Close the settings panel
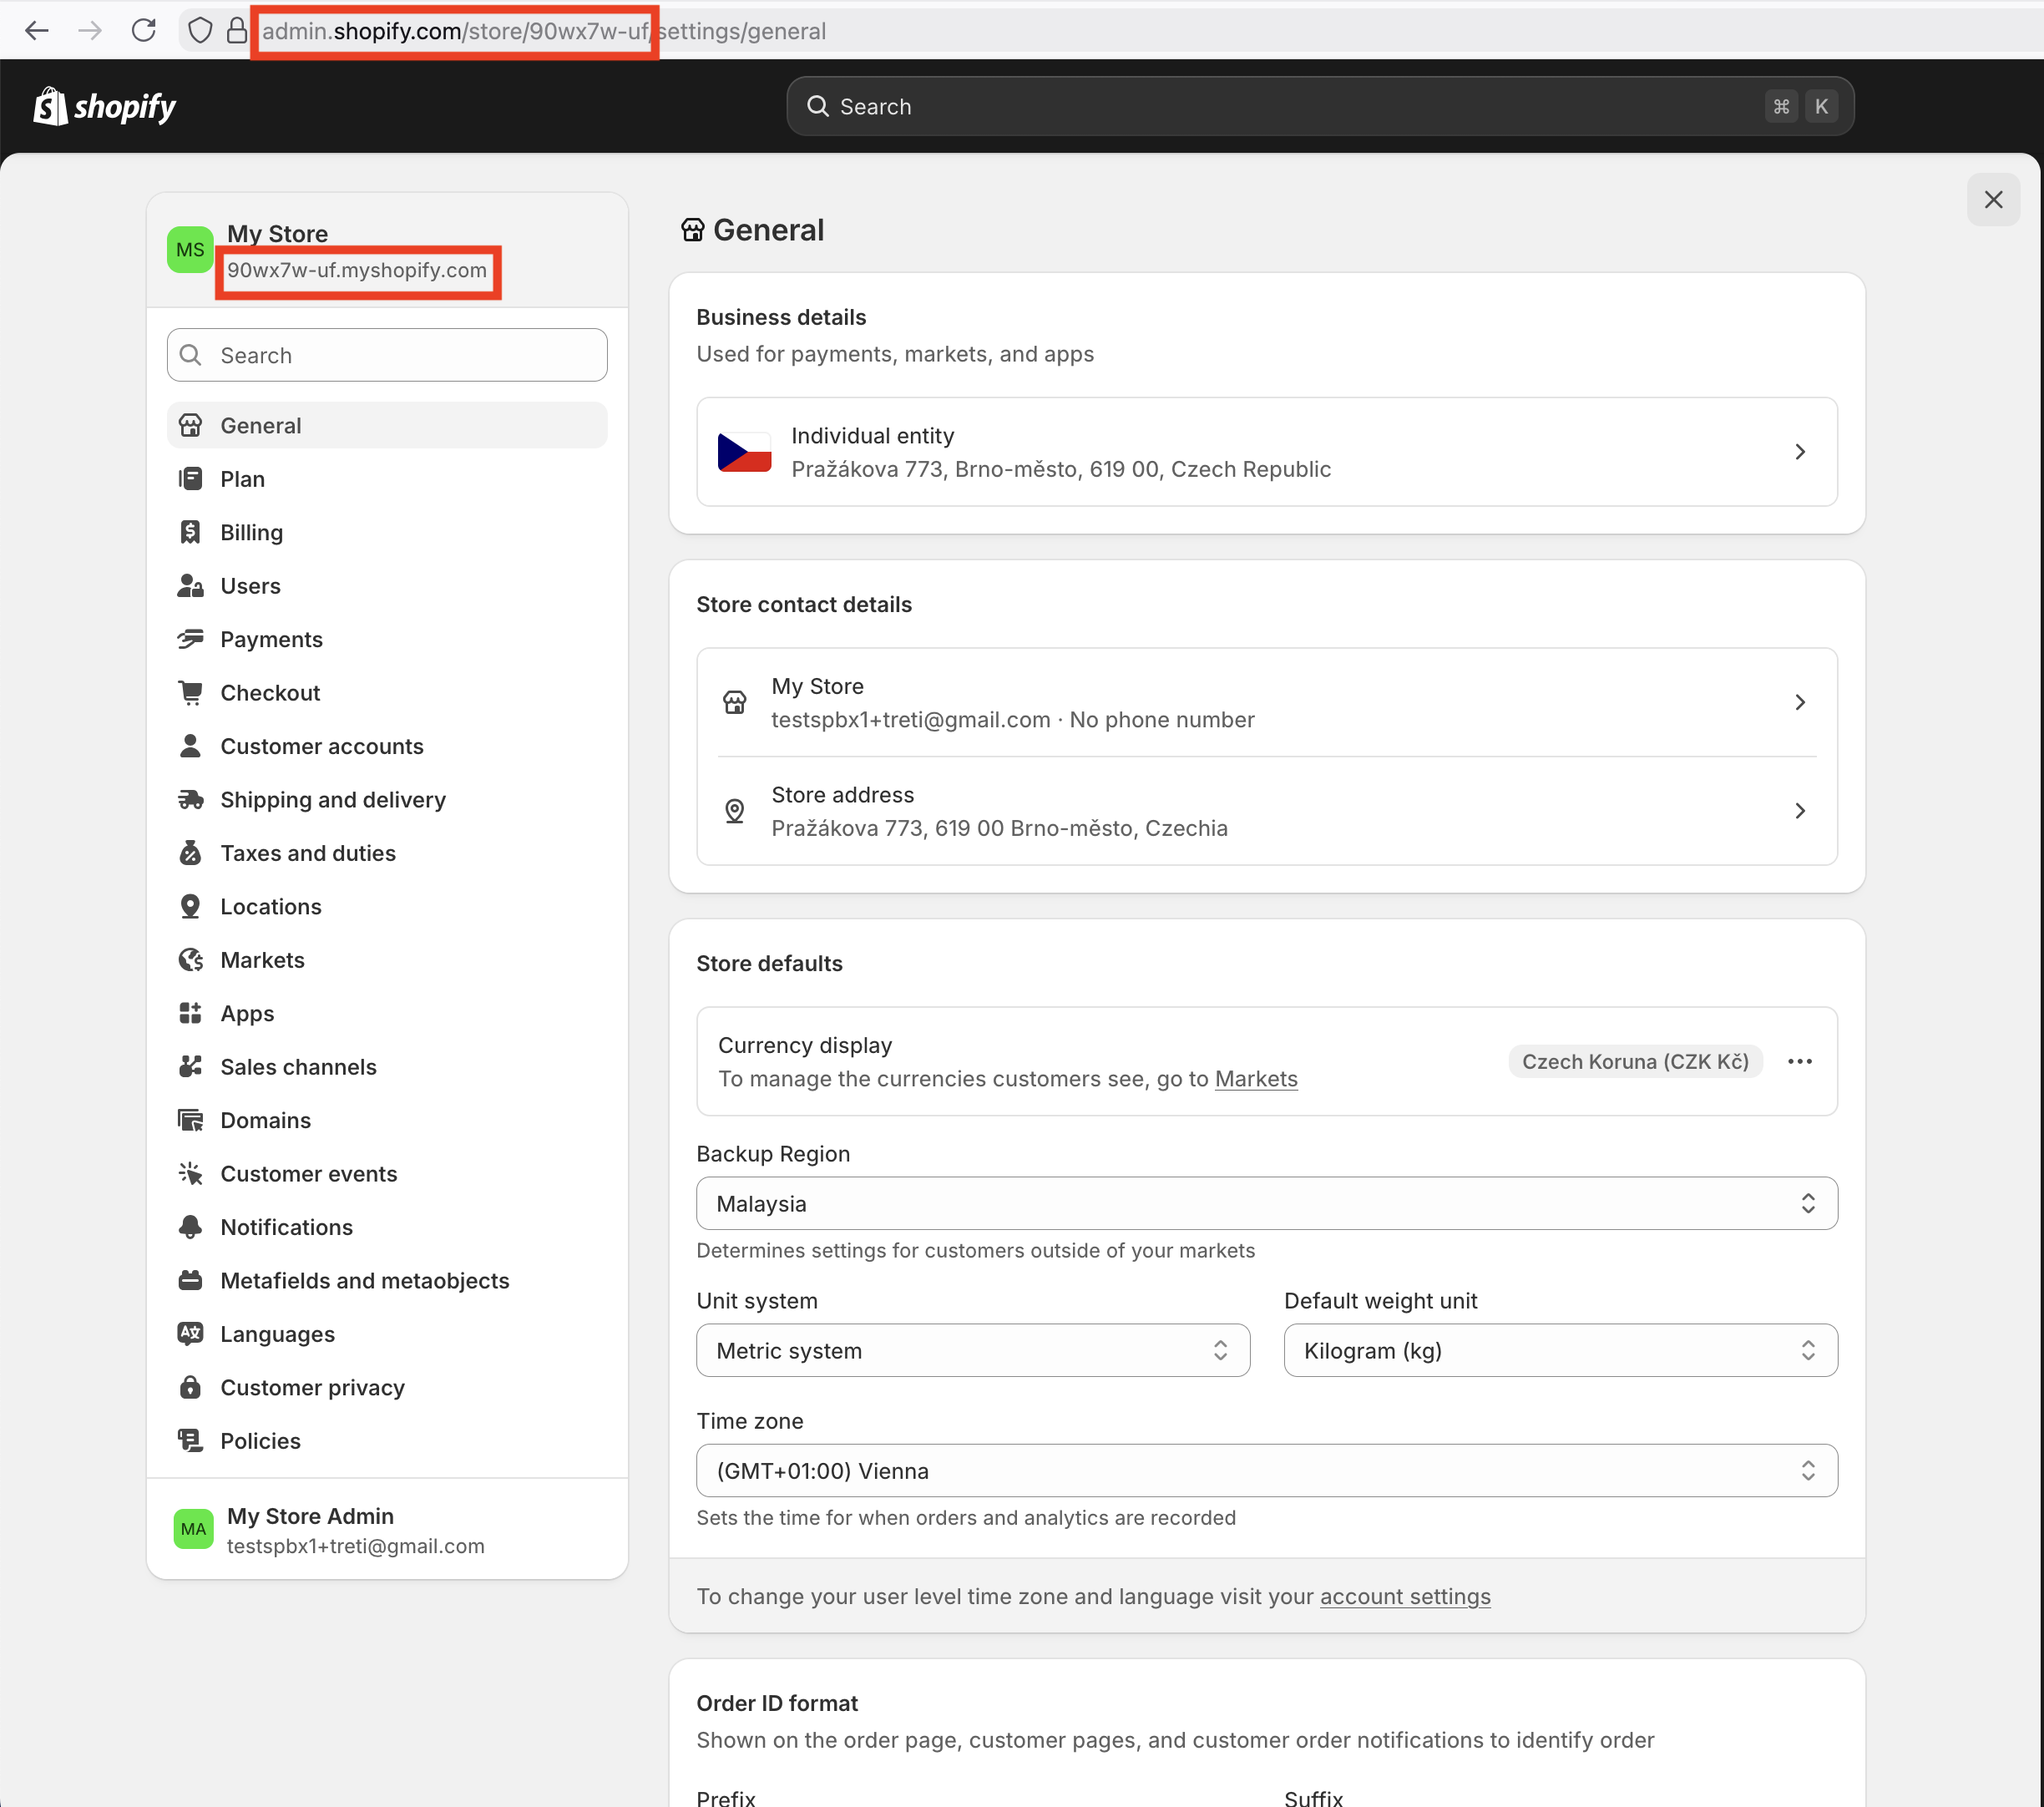Viewport: 2044px width, 1807px height. (x=1993, y=199)
